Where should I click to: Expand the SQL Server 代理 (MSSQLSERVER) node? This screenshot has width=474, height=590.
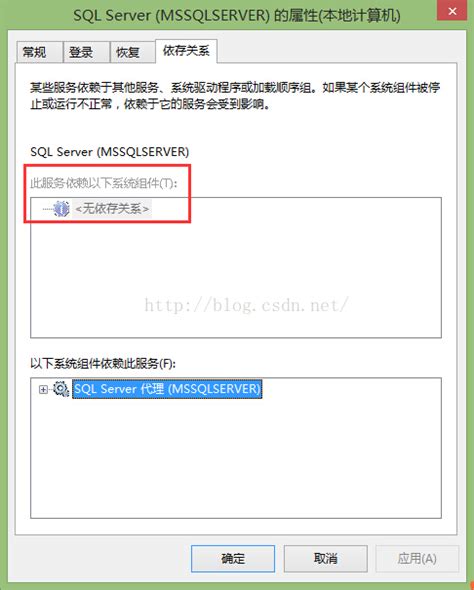pos(43,389)
